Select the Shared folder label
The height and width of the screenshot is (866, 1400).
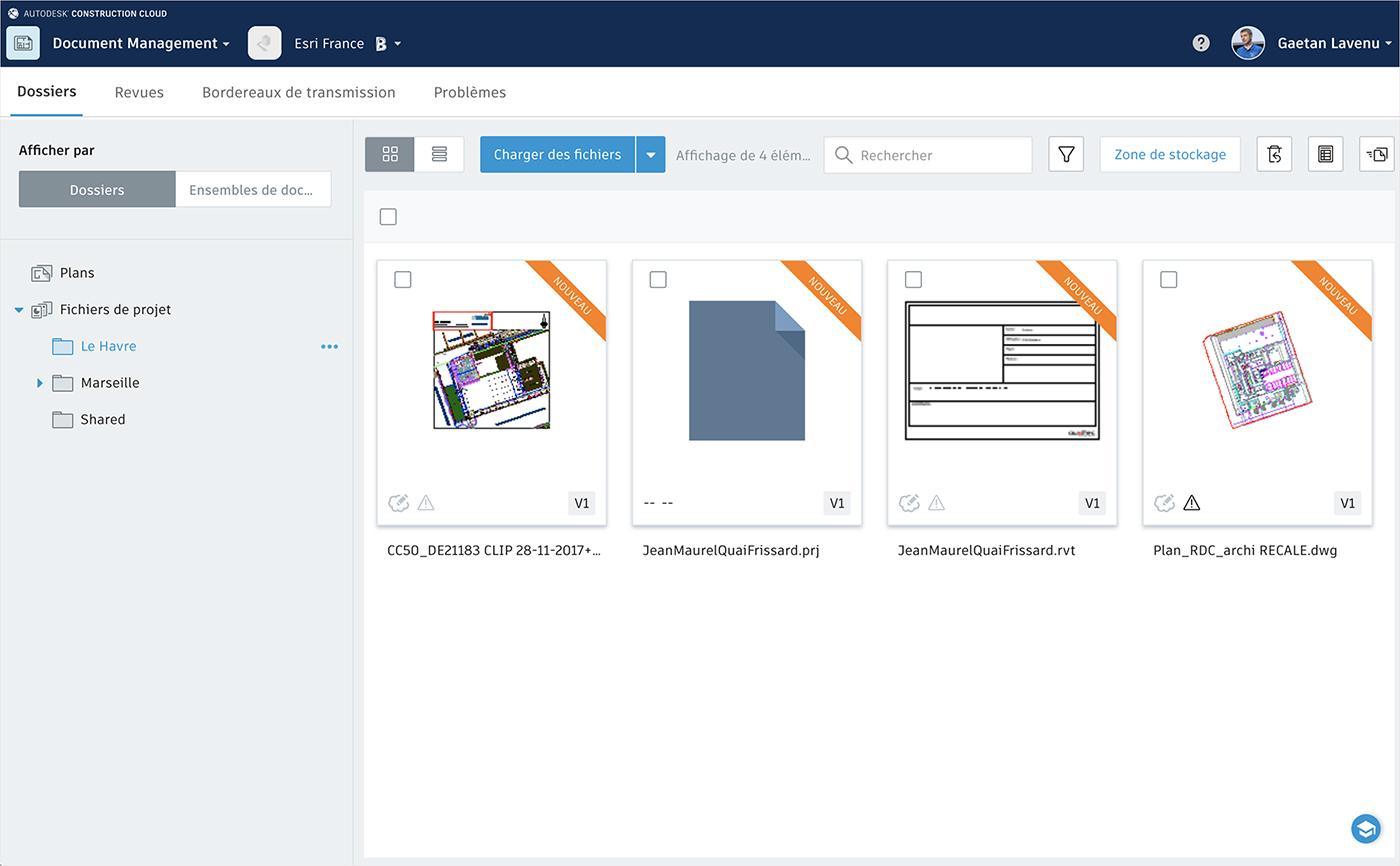[x=103, y=420]
